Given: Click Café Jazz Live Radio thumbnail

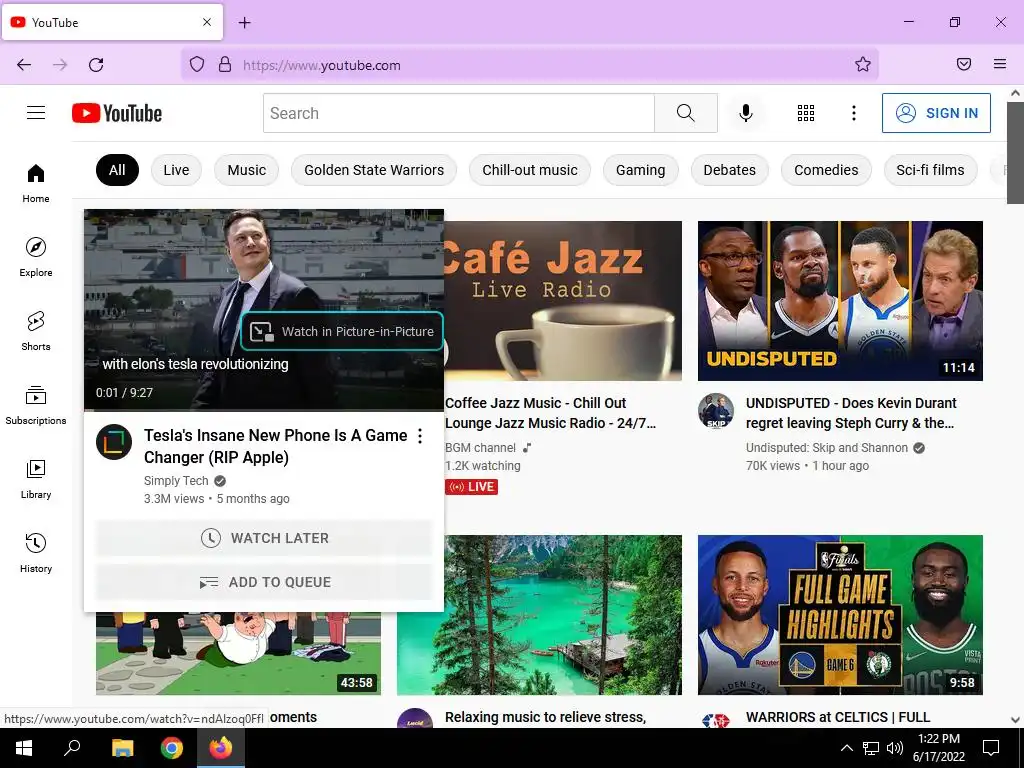Looking at the screenshot, I should tap(563, 300).
